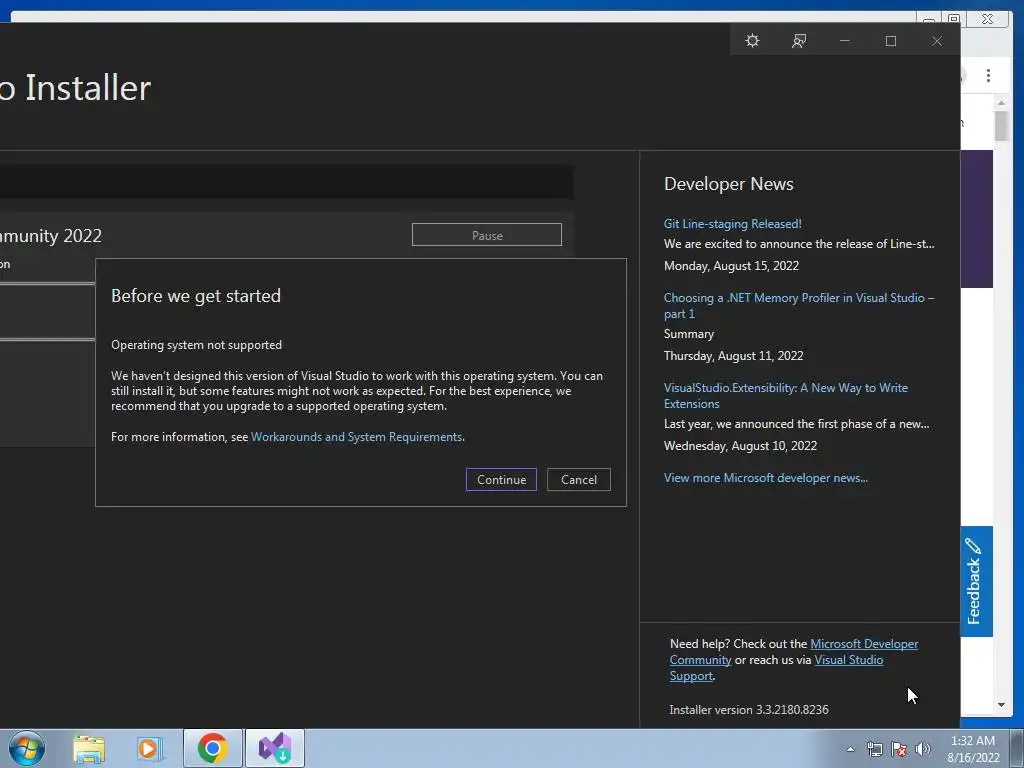Pause the Community 2022 installation
This screenshot has height=768, width=1024.
487,235
